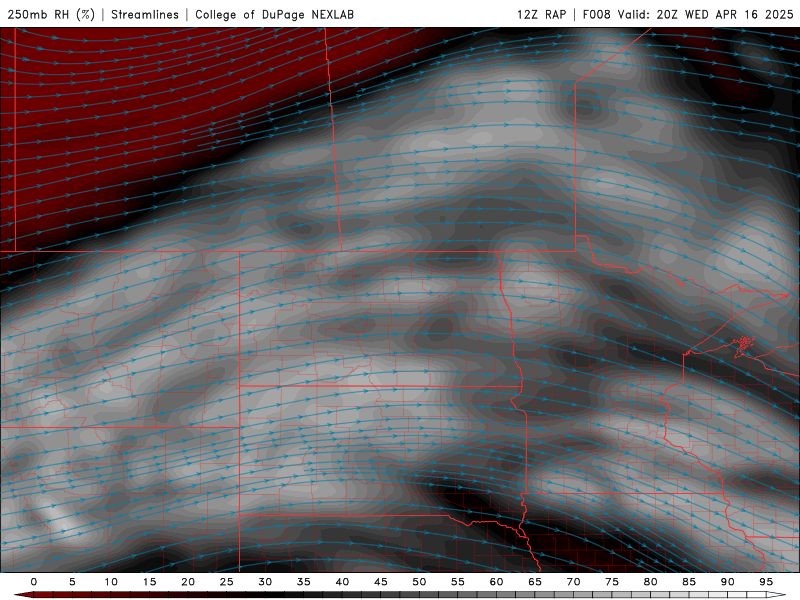
Task: Click the color scale label "80"
Action: tap(651, 582)
